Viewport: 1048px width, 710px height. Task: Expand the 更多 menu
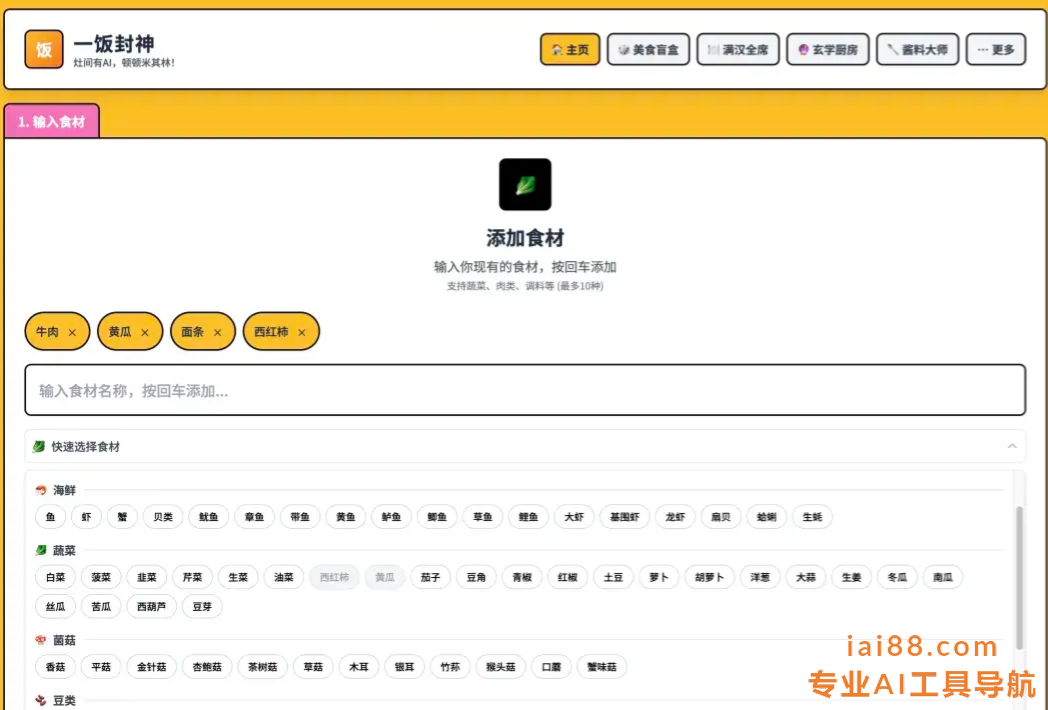click(x=995, y=50)
